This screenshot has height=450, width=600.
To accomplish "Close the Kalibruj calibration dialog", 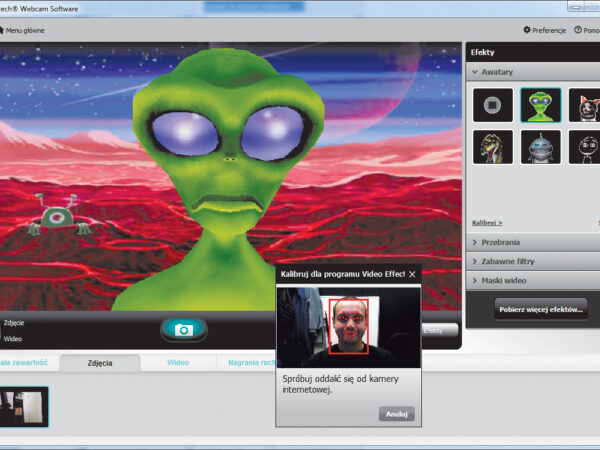I will pos(412,273).
